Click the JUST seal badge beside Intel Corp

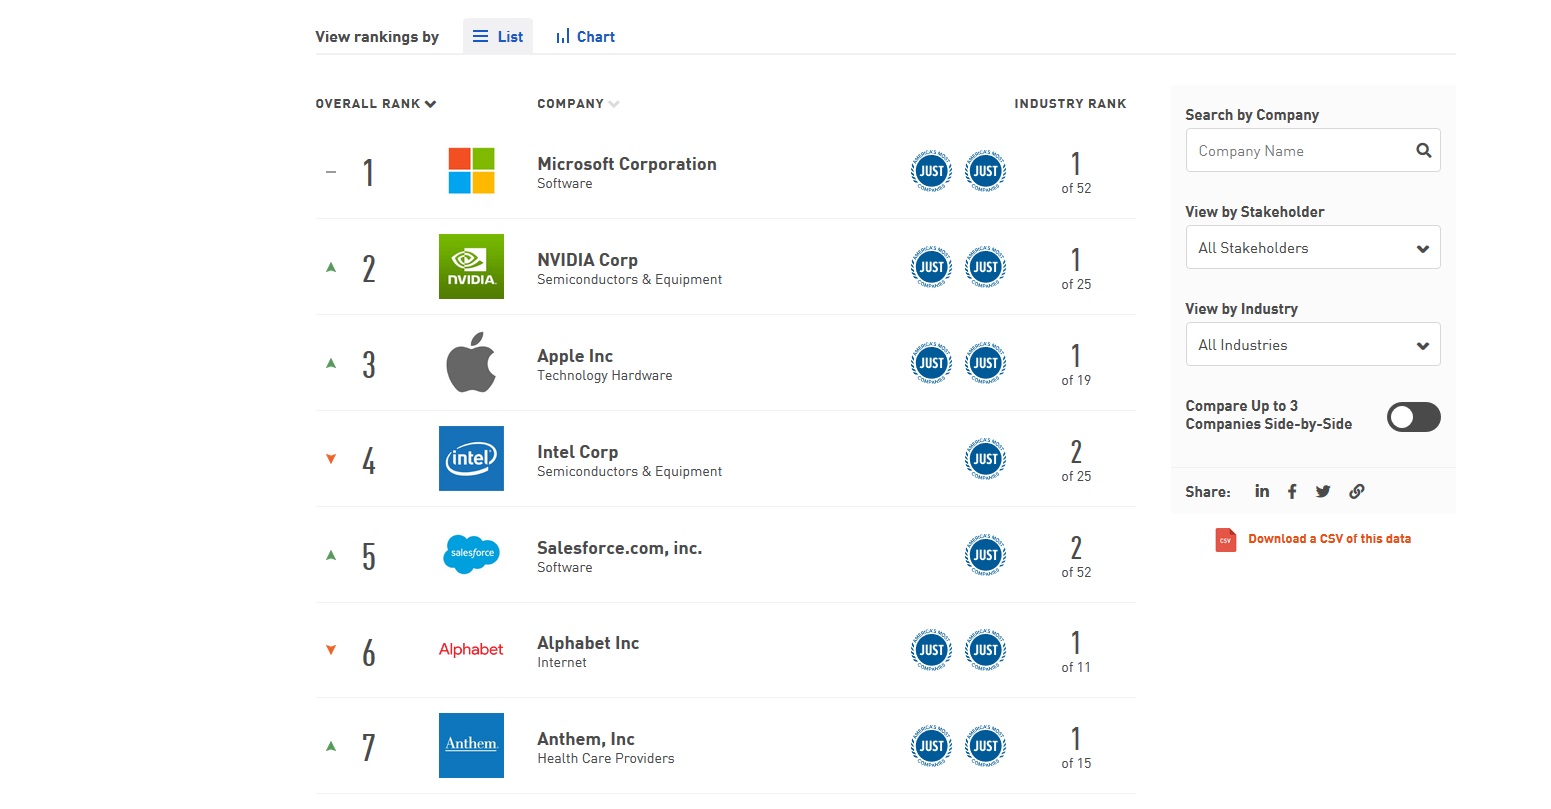(985, 458)
